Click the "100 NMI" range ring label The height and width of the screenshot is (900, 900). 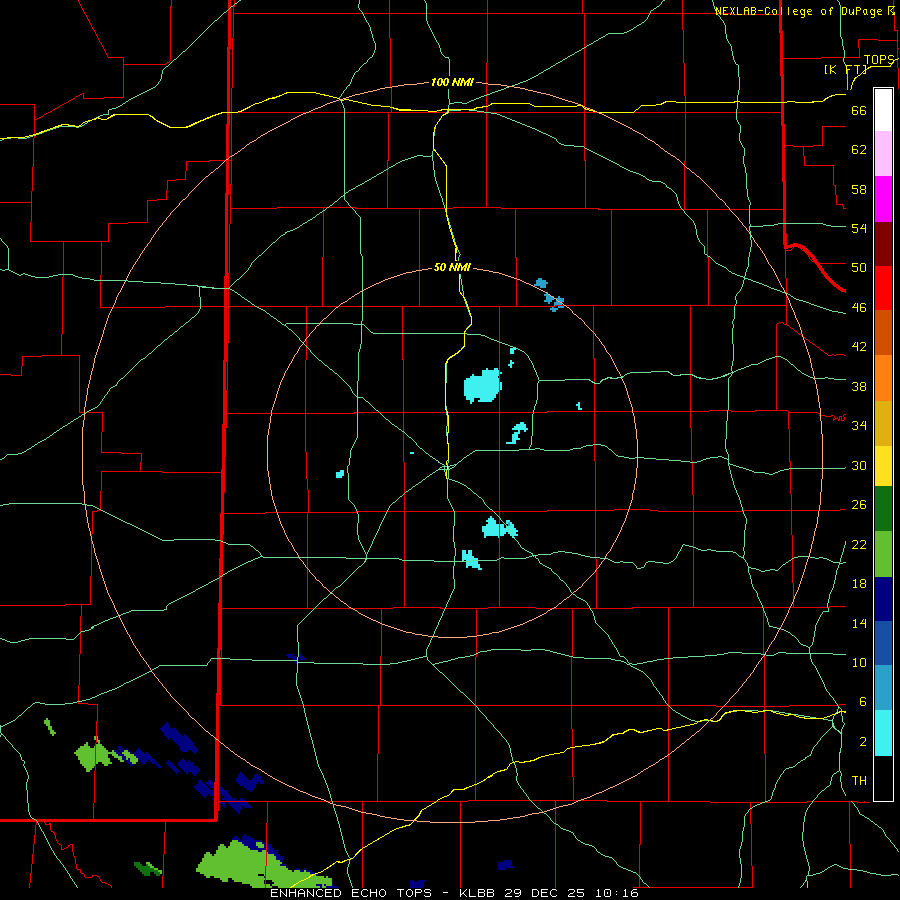[452, 82]
